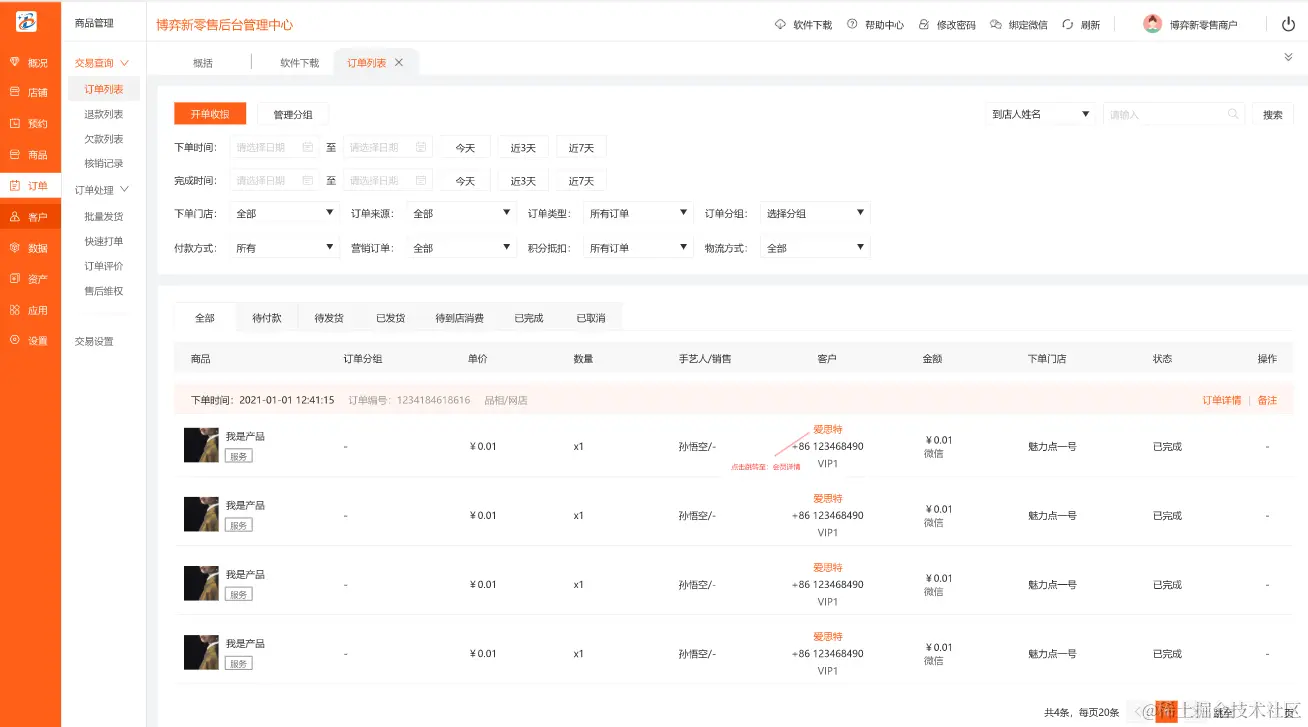Click the 今天 filter for 下单时间
Screen dimensions: 1308x727
(463, 146)
